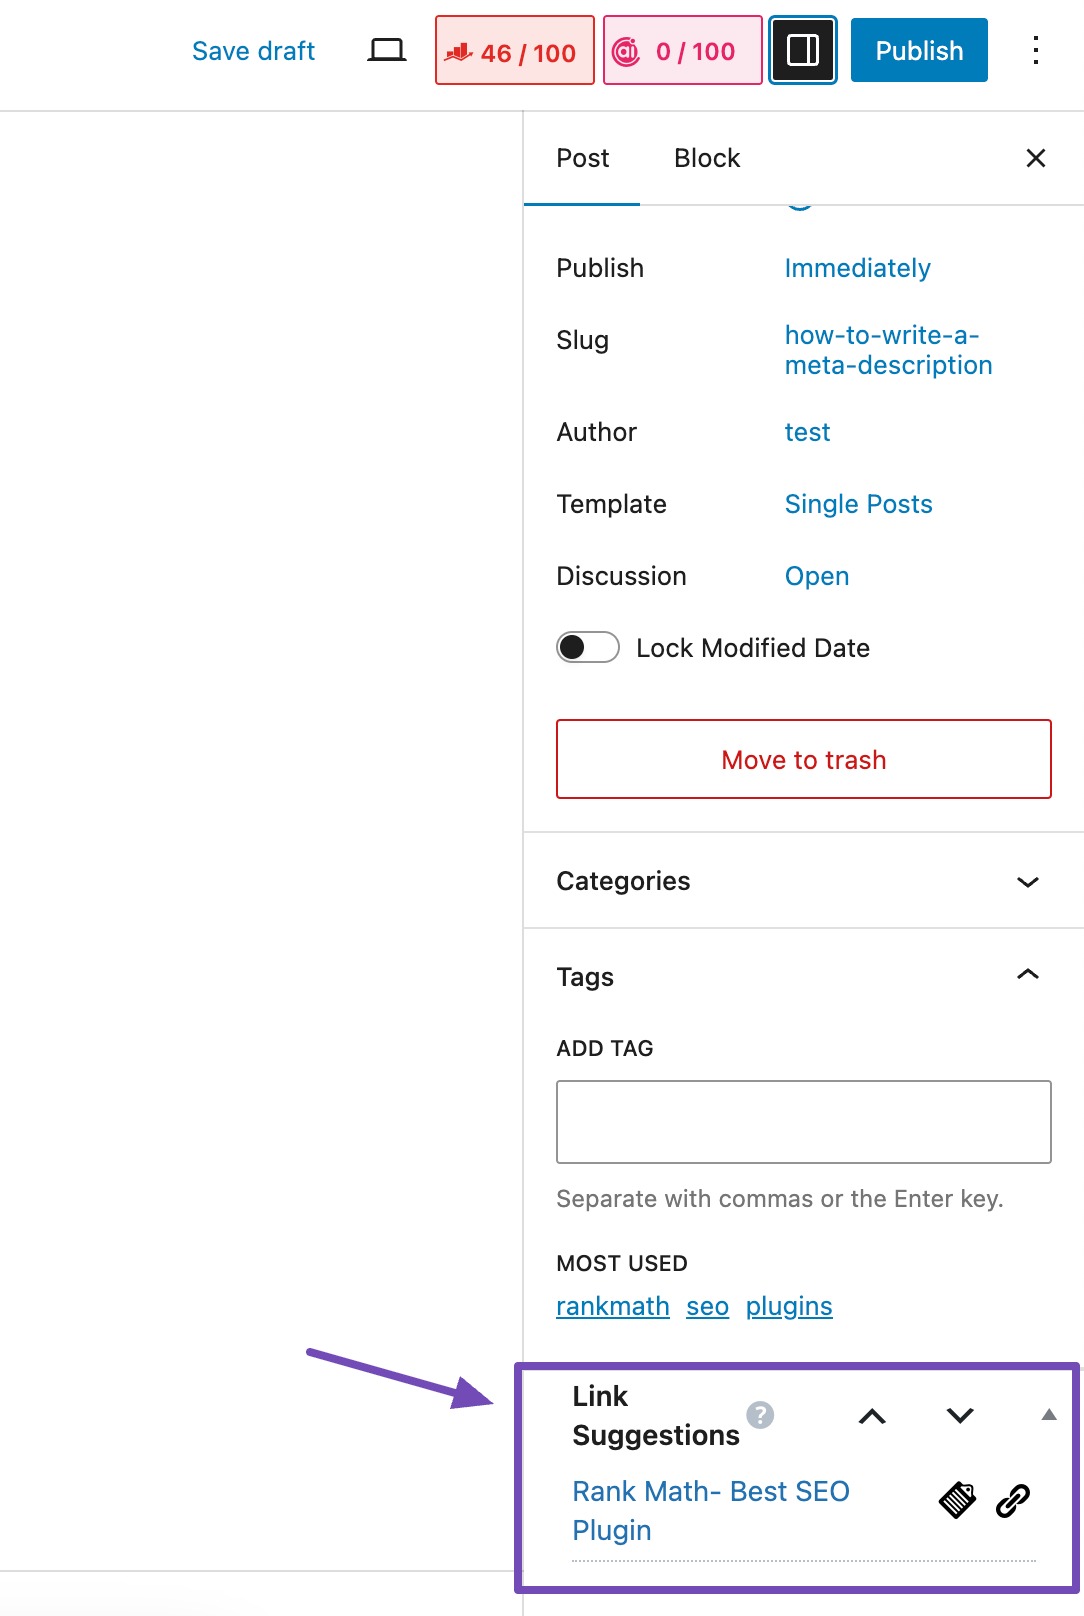Viewport: 1084px width, 1616px height.
Task: Save the post as draft
Action: (x=252, y=50)
